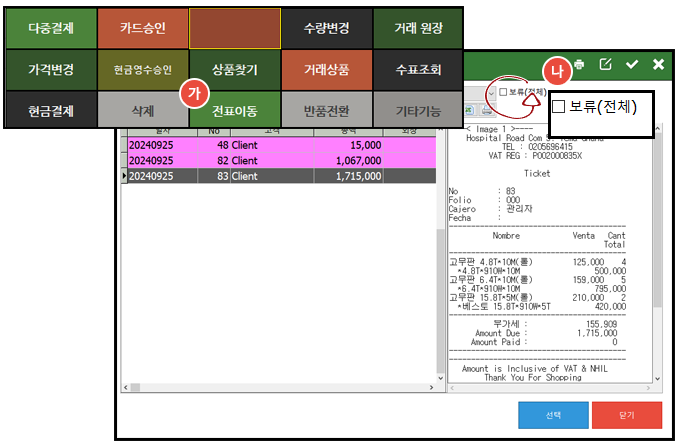Select 현금영수승인

tap(143, 69)
